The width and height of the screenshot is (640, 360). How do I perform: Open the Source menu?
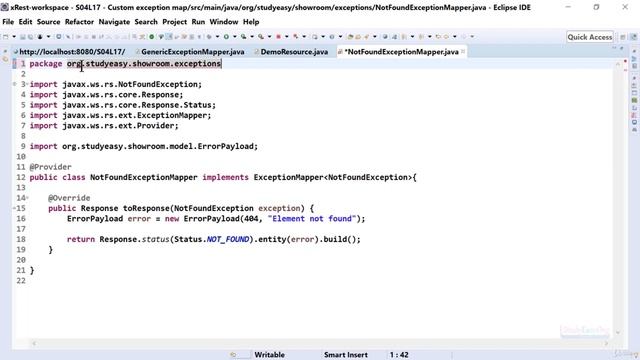[48, 22]
